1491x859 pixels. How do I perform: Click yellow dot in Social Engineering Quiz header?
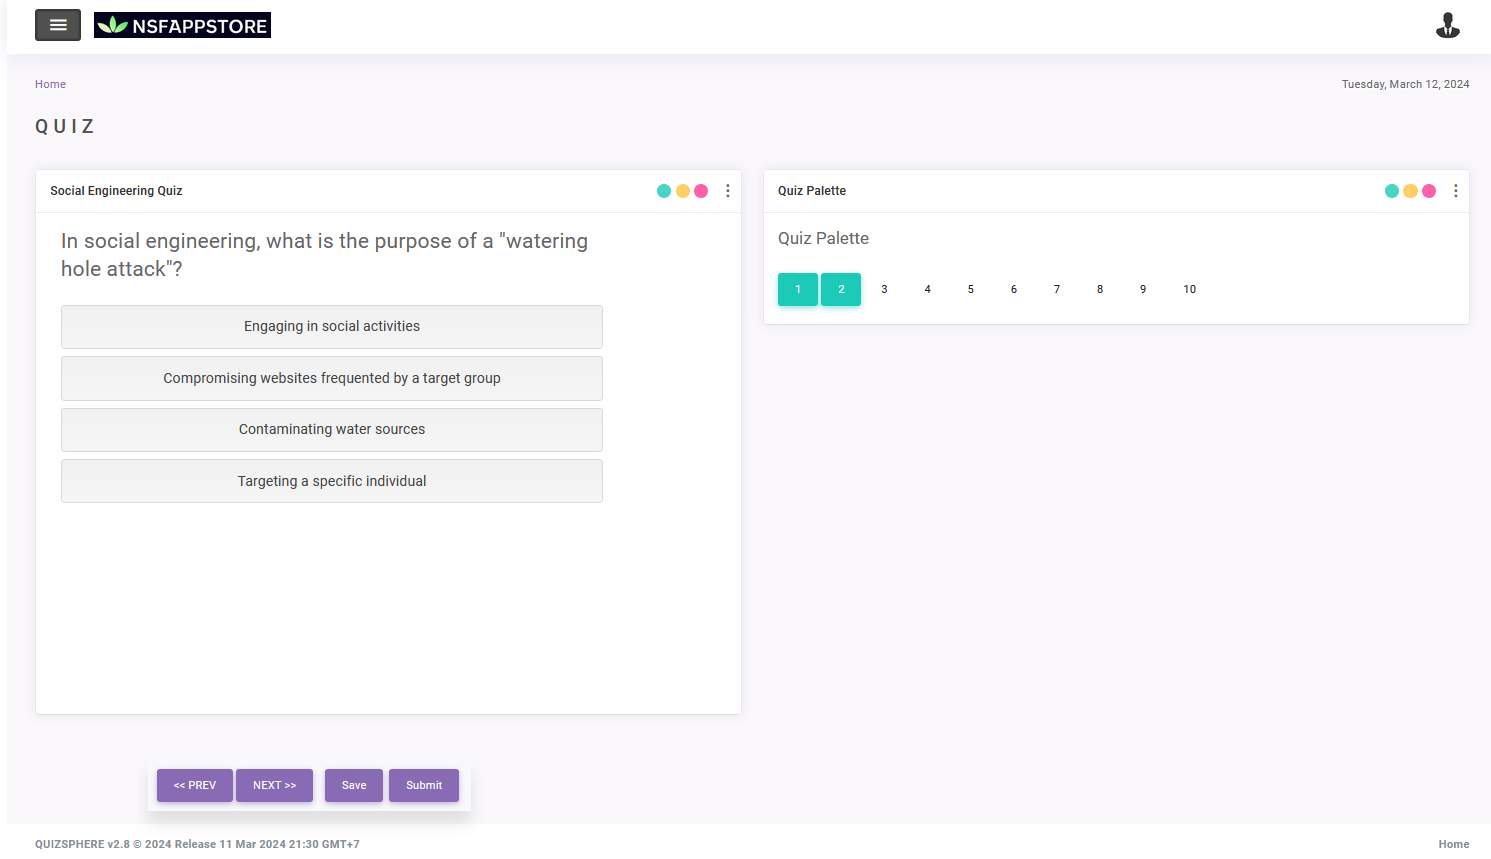coord(683,191)
